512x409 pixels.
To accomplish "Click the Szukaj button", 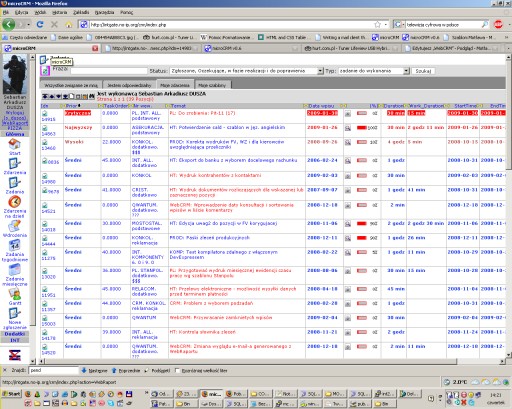I will pyautogui.click(x=423, y=71).
